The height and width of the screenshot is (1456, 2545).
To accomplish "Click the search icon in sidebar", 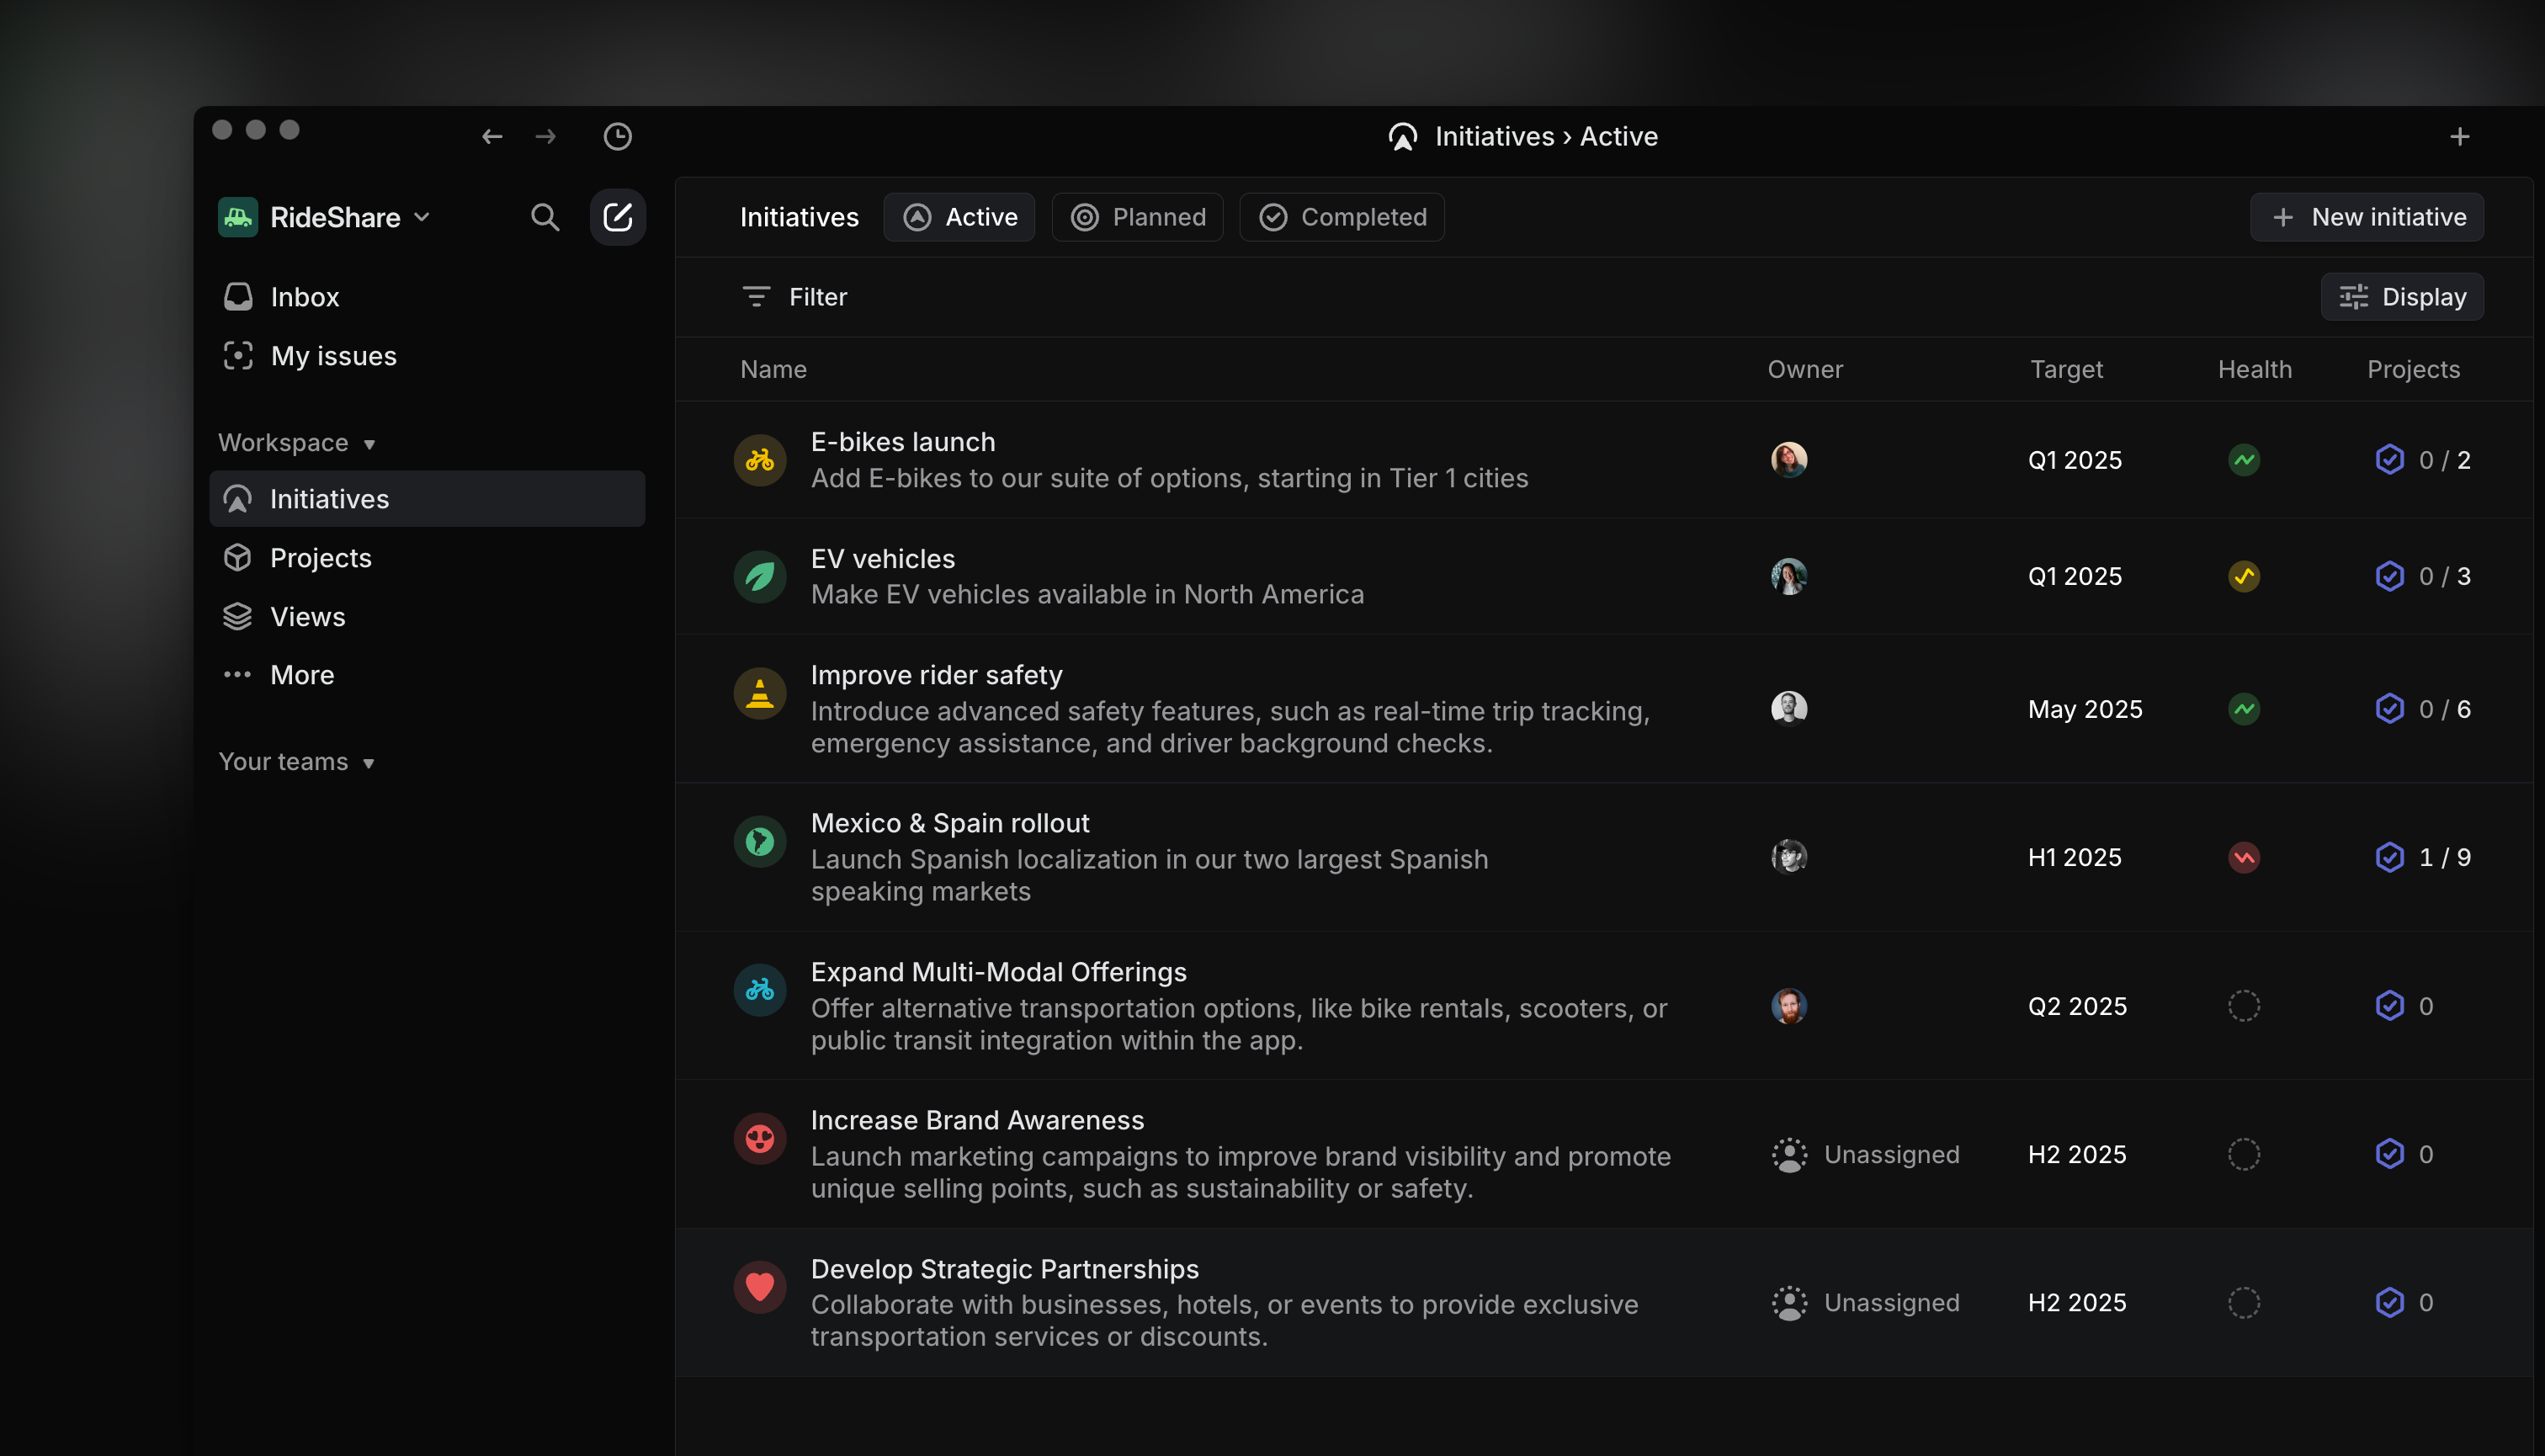I will pos(544,217).
